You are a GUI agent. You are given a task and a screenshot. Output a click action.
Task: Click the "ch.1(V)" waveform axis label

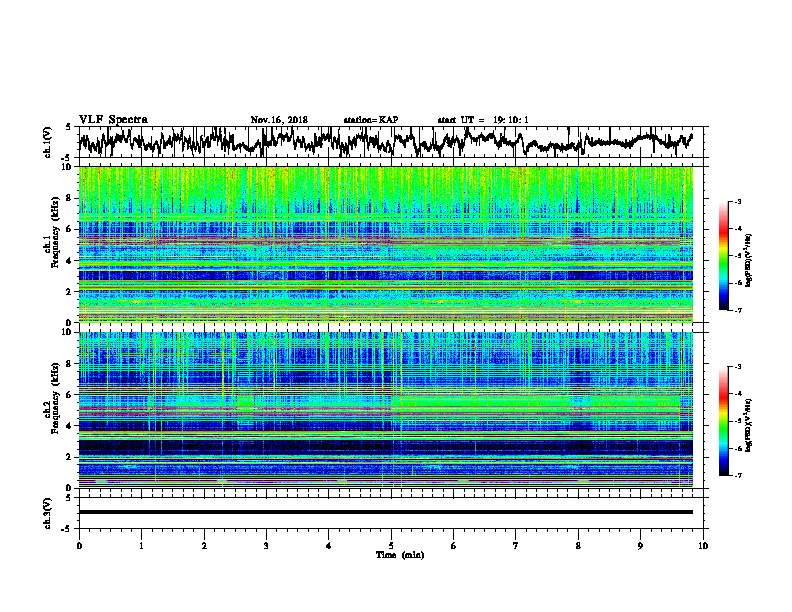(x=48, y=142)
